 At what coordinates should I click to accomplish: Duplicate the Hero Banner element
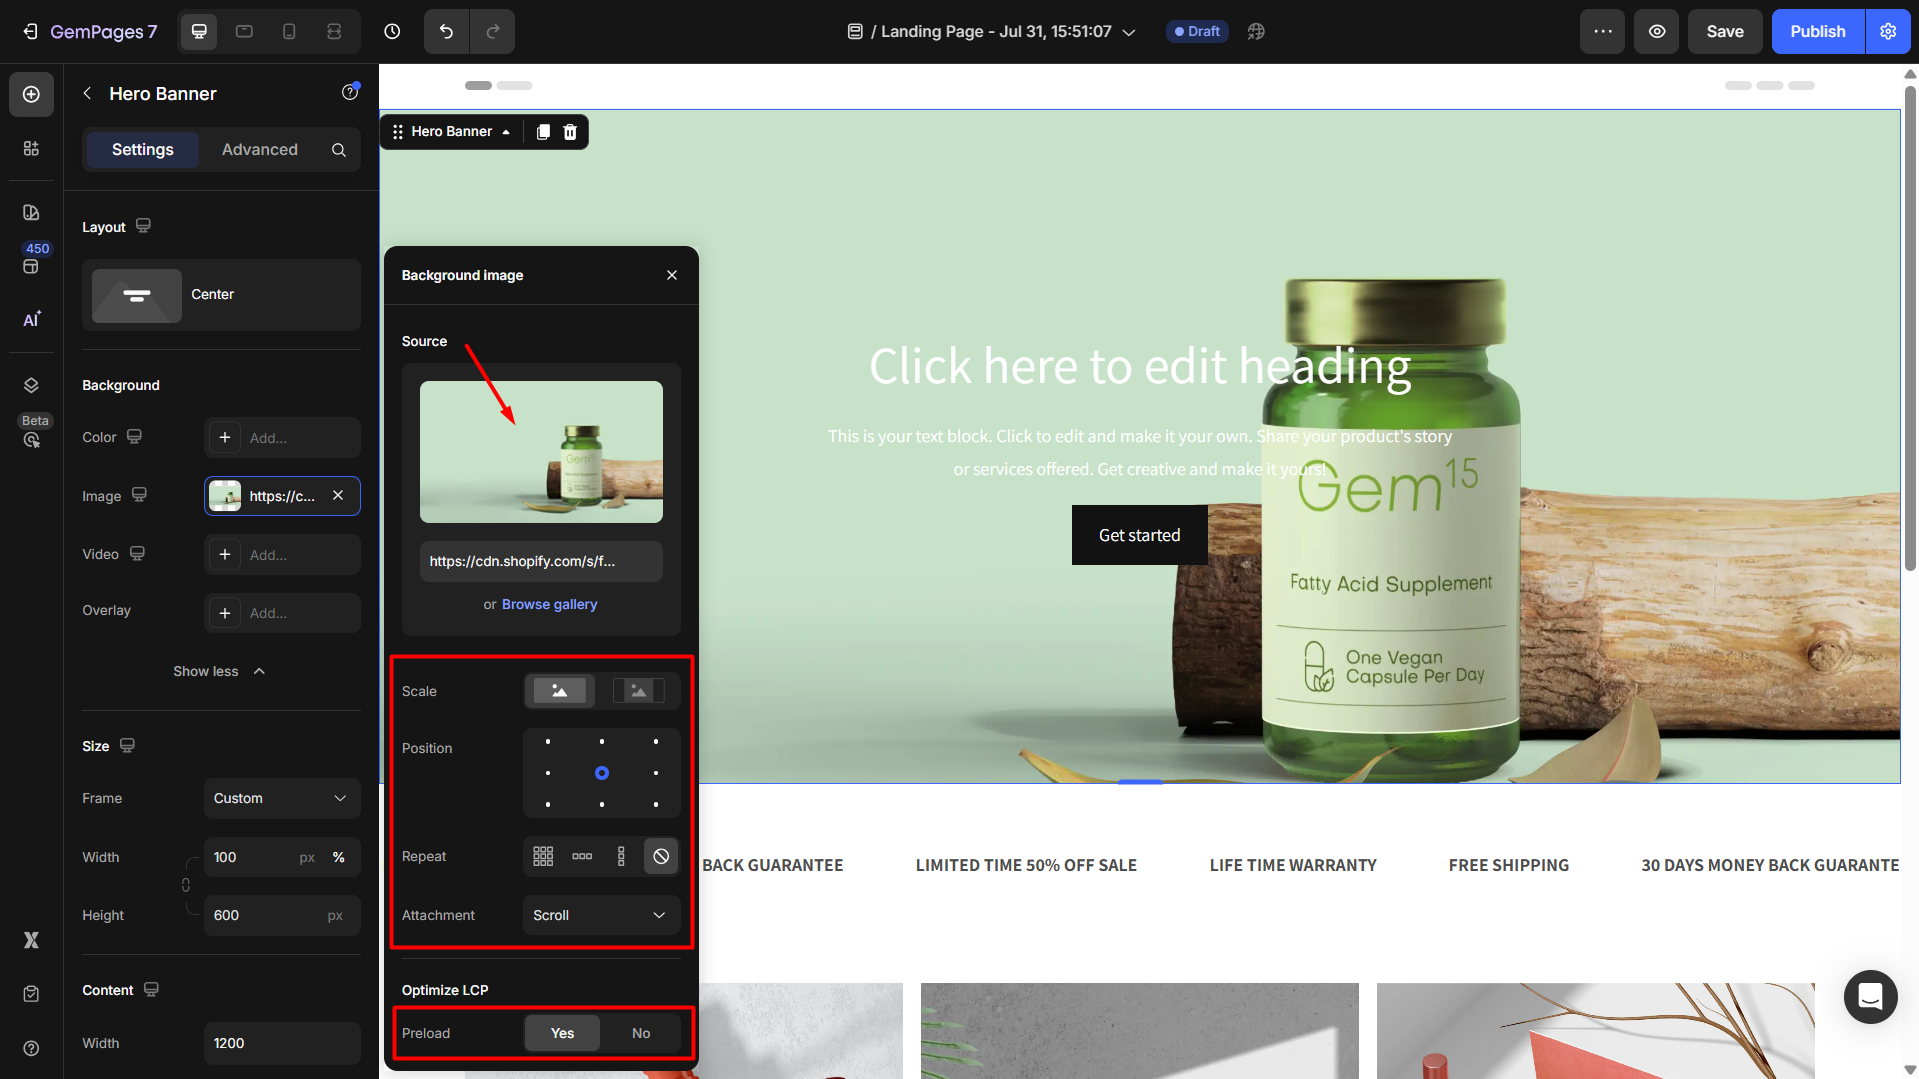tap(543, 132)
